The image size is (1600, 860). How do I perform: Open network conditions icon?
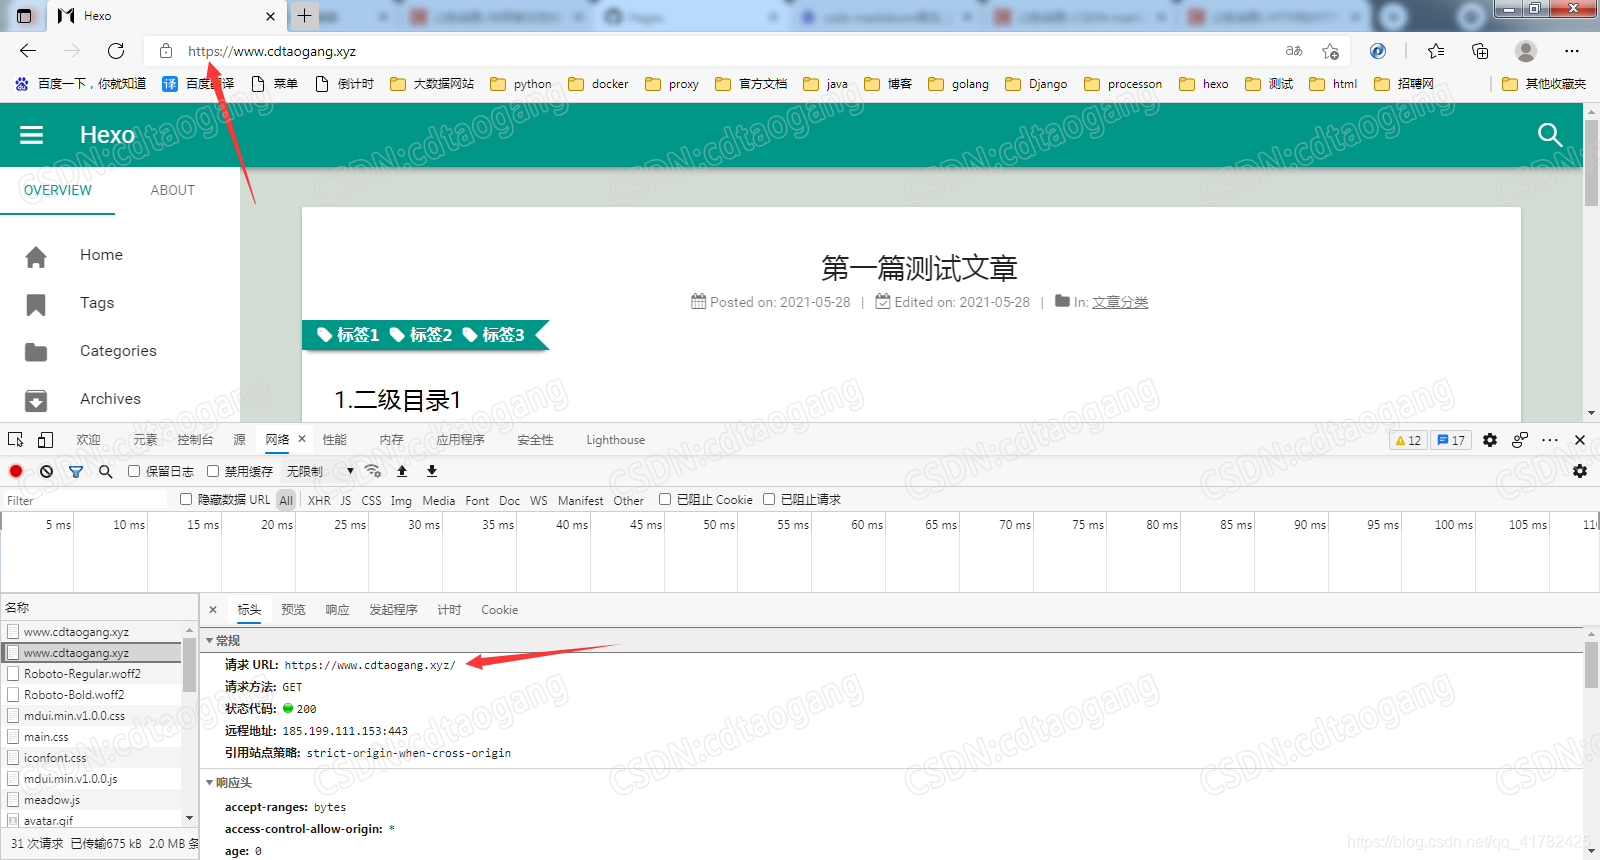tap(373, 471)
